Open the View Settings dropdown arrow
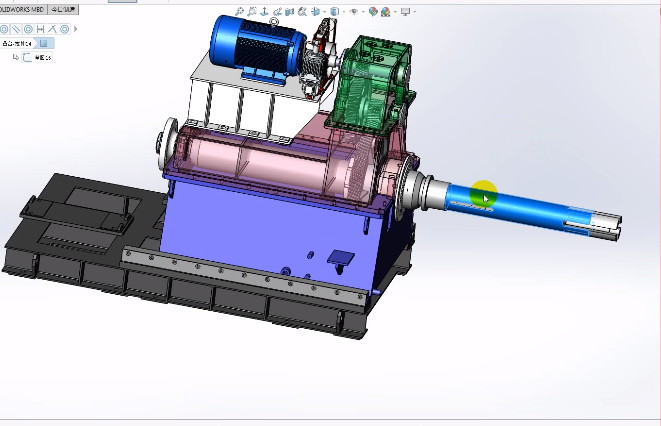This screenshot has width=661, height=426. [x=414, y=12]
